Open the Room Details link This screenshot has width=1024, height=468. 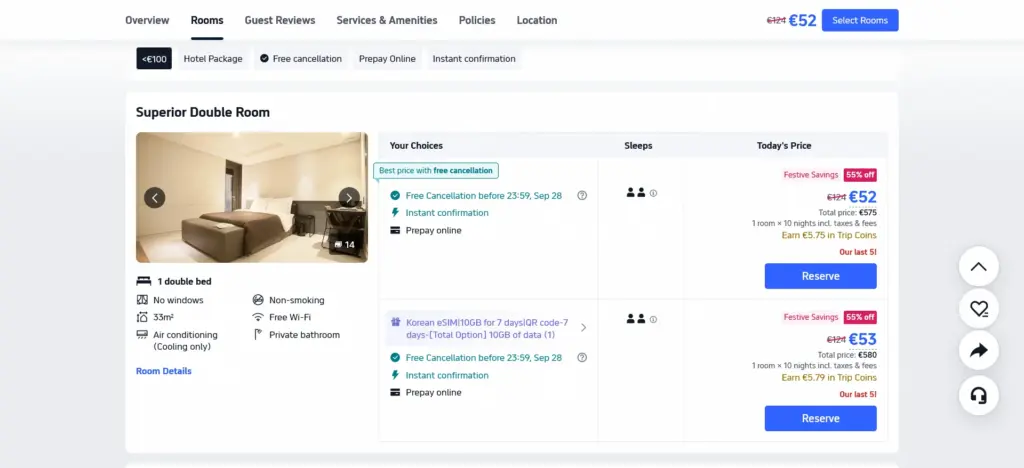point(164,371)
